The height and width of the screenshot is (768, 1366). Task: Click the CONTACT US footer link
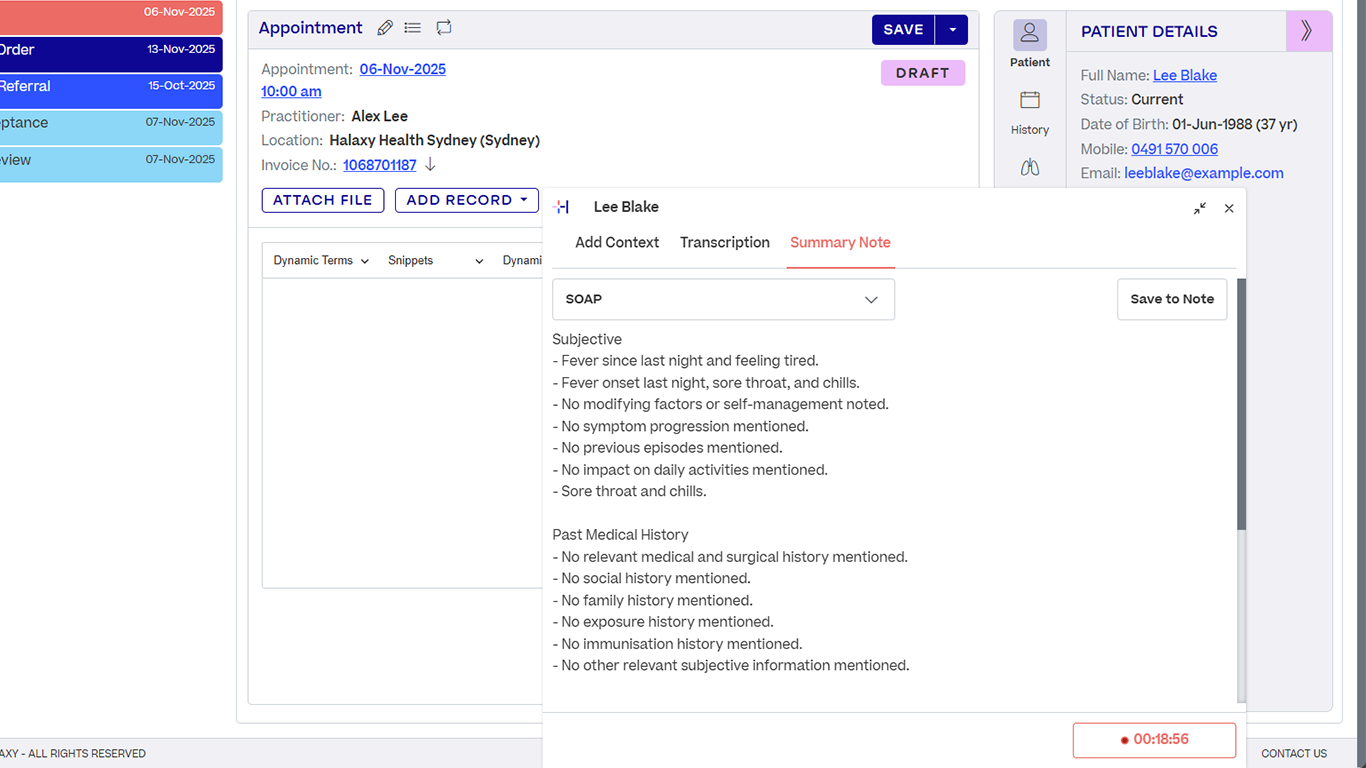point(1294,753)
